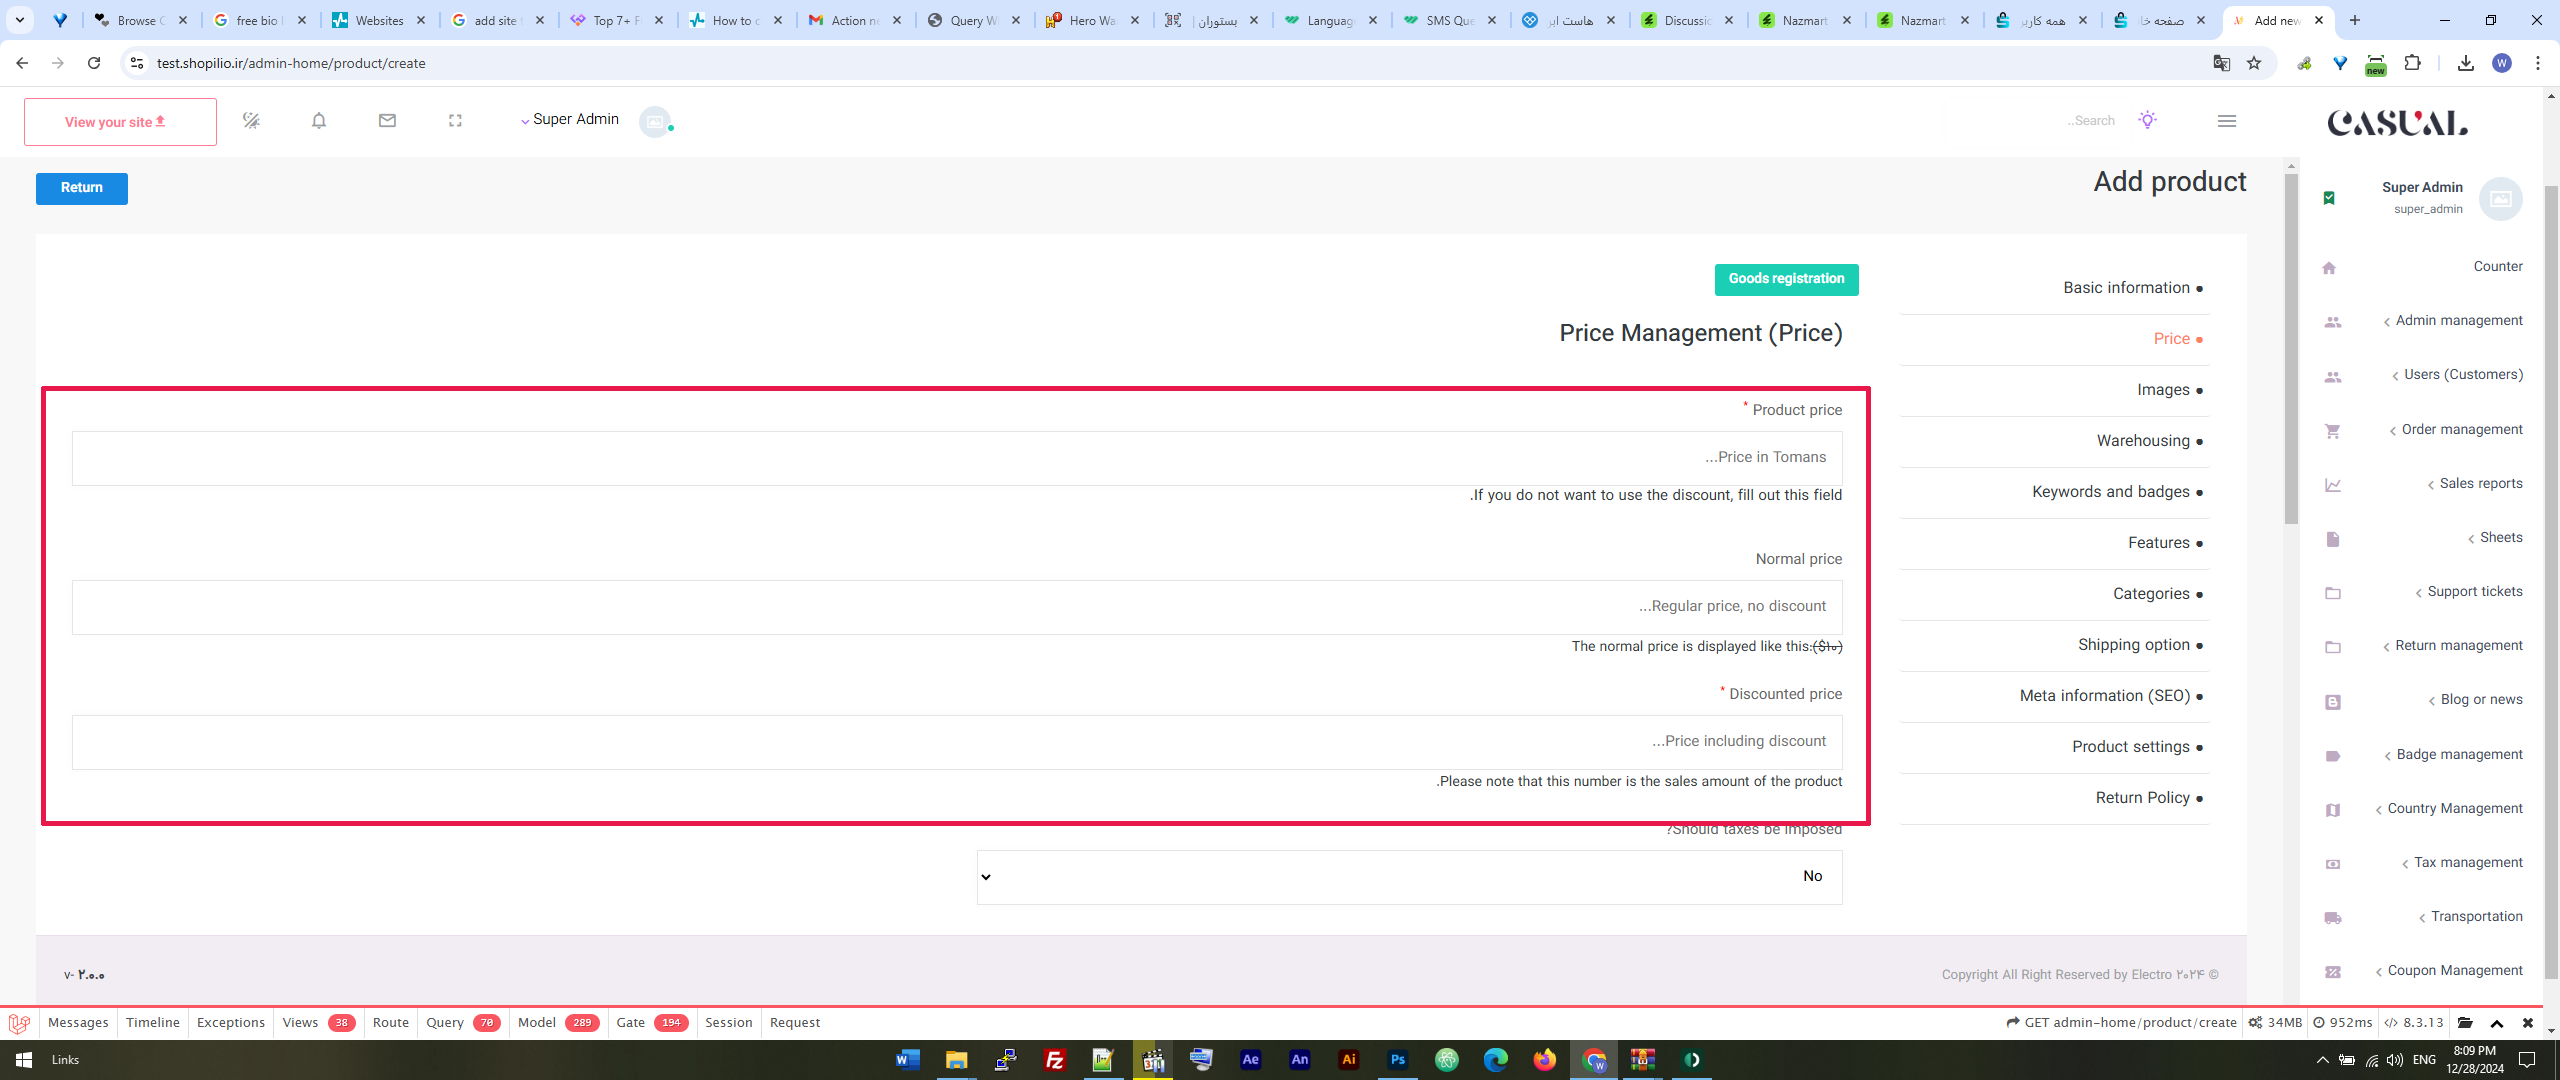Click the Return button
The height and width of the screenshot is (1080, 2560).
(x=82, y=188)
